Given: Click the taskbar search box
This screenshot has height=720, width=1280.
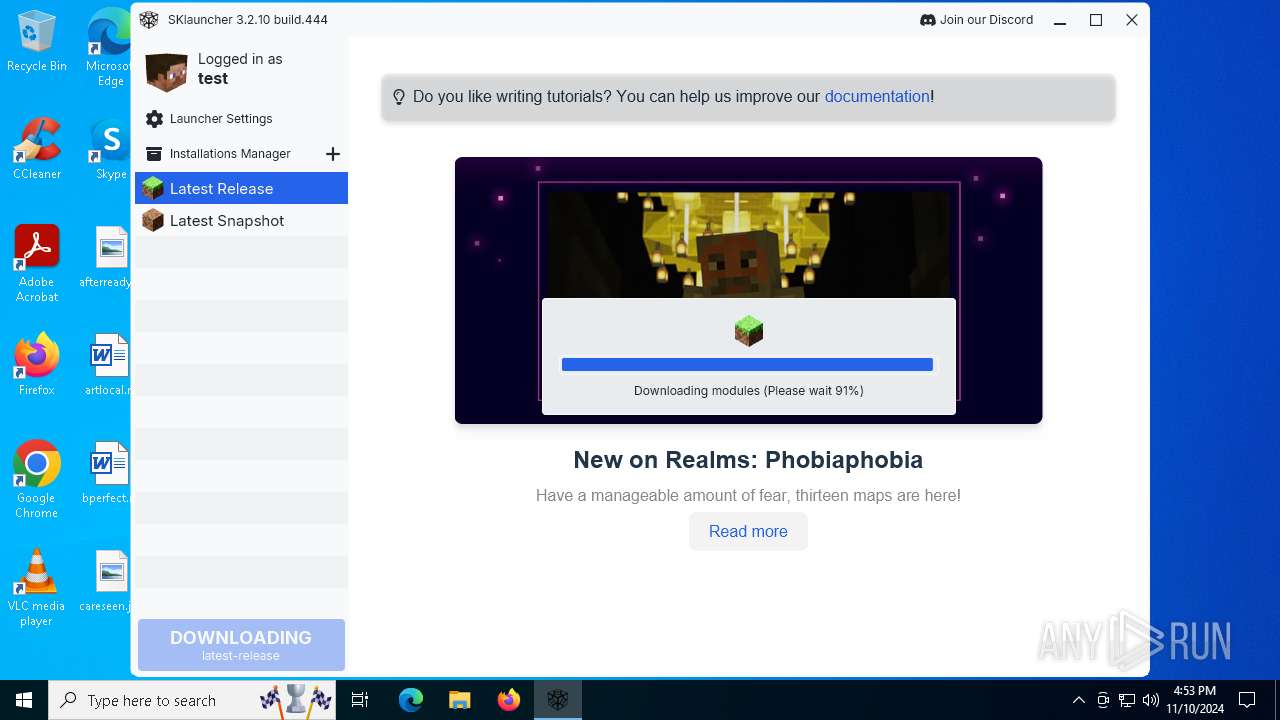Looking at the screenshot, I should pos(191,700).
